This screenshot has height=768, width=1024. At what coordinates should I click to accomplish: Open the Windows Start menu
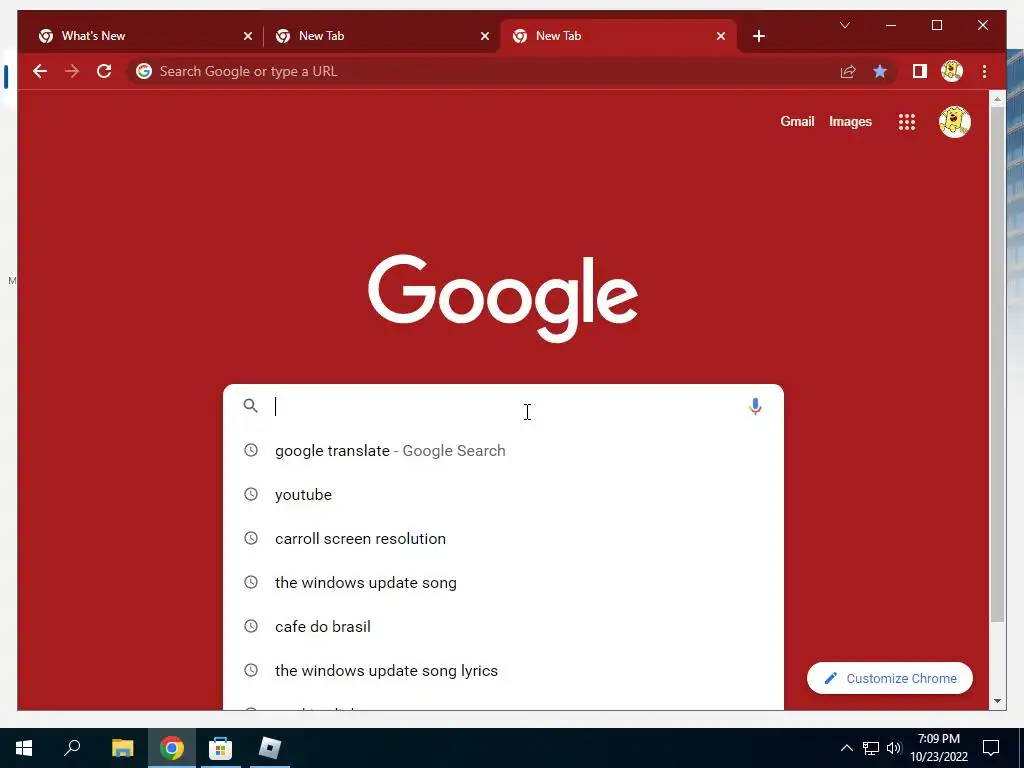[x=24, y=748]
